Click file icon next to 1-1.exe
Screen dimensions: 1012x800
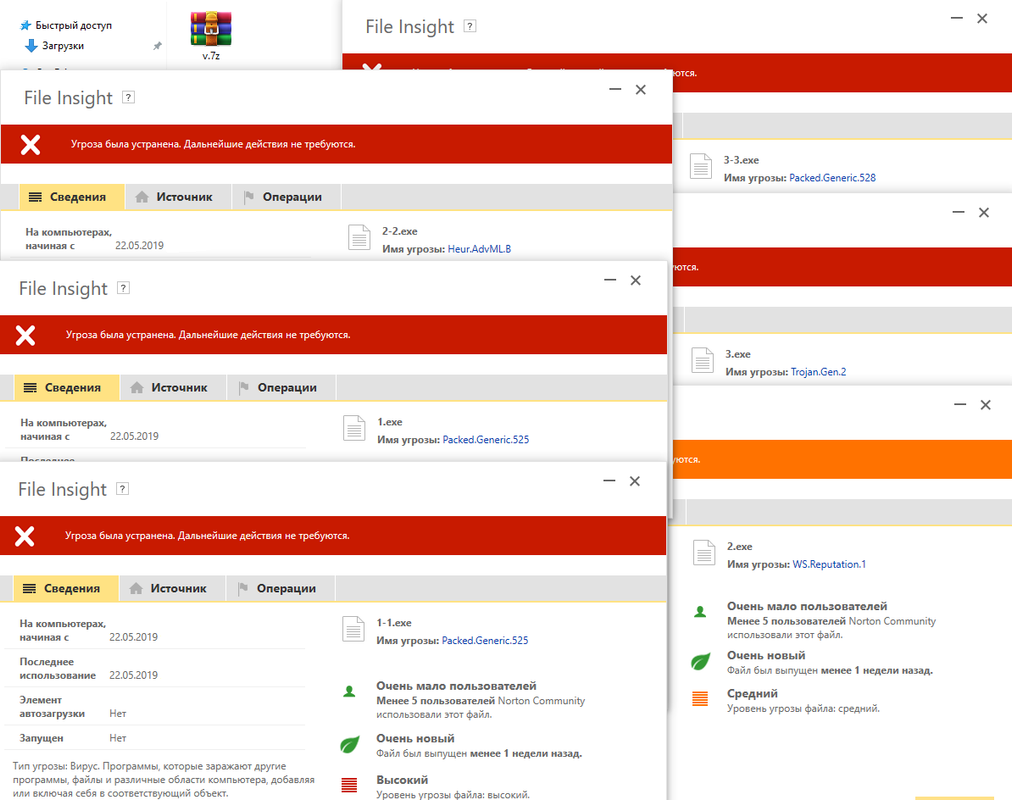pyautogui.click(x=353, y=629)
